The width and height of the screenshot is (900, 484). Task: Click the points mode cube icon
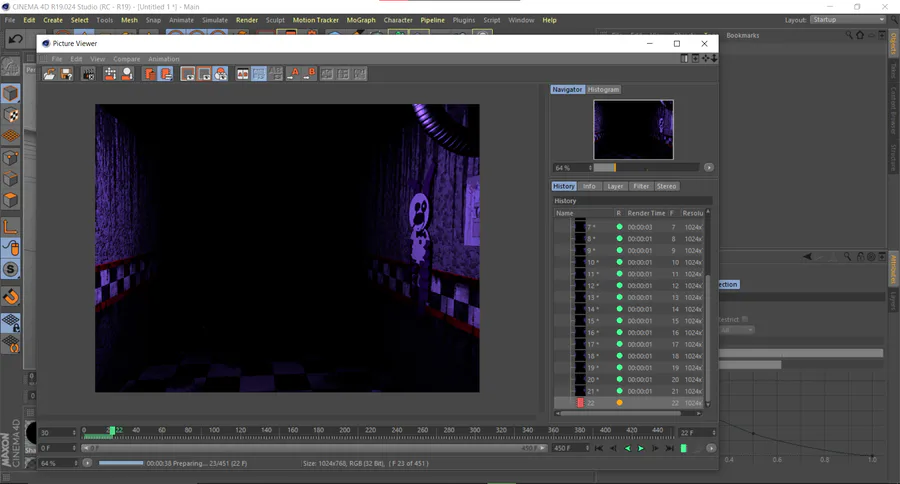[x=11, y=157]
